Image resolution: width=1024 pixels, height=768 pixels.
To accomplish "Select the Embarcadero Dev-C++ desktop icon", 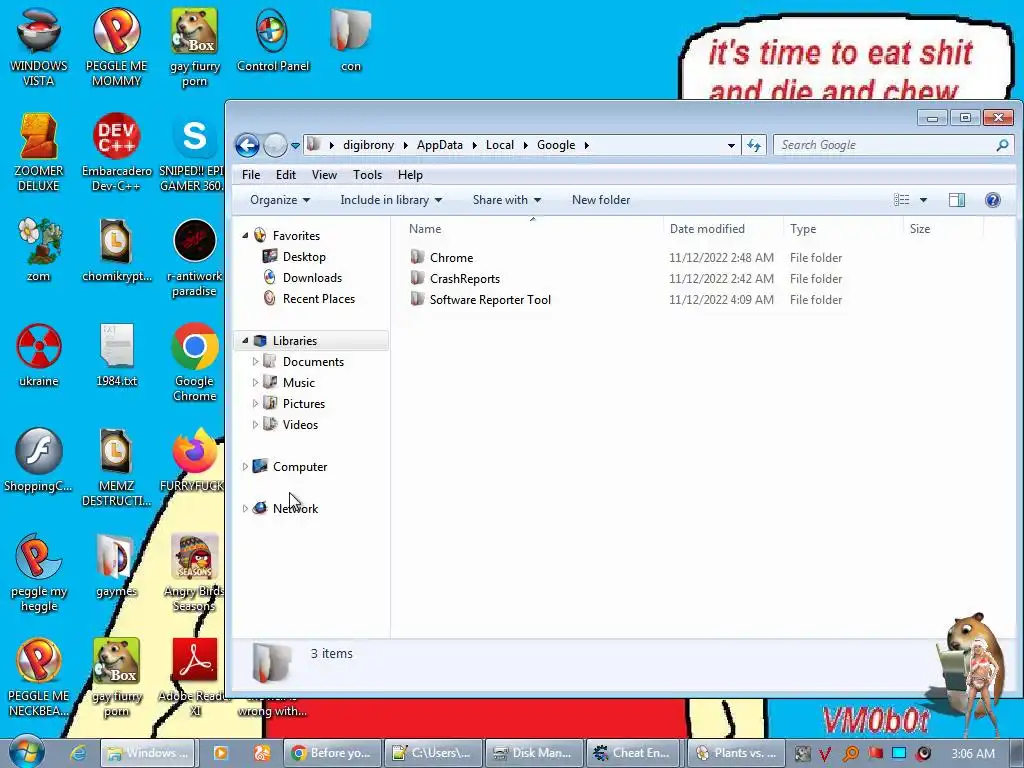I will [x=116, y=152].
